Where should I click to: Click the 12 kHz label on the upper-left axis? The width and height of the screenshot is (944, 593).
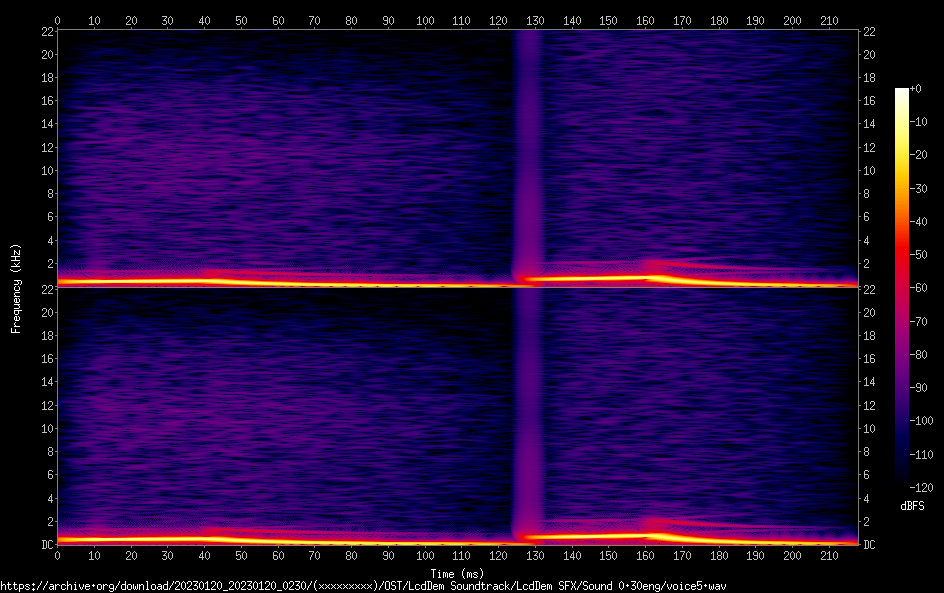46,147
